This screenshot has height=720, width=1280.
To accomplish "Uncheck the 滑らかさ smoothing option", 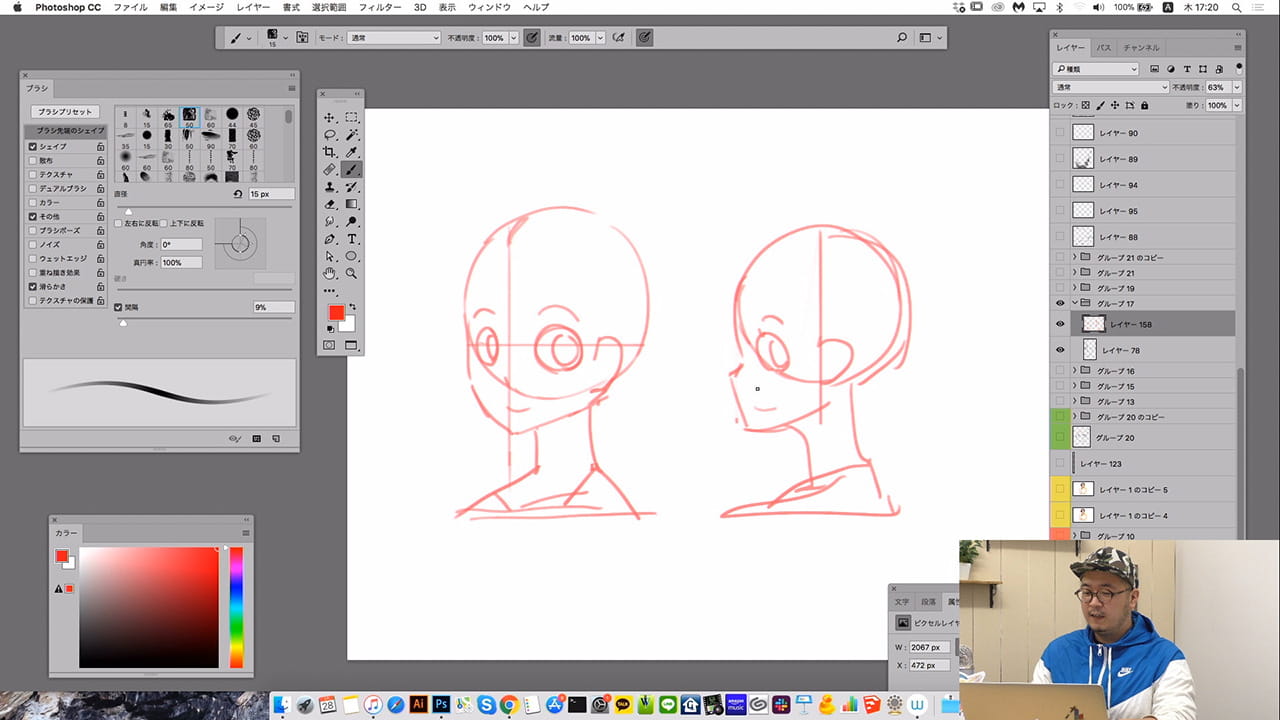I will click(33, 286).
